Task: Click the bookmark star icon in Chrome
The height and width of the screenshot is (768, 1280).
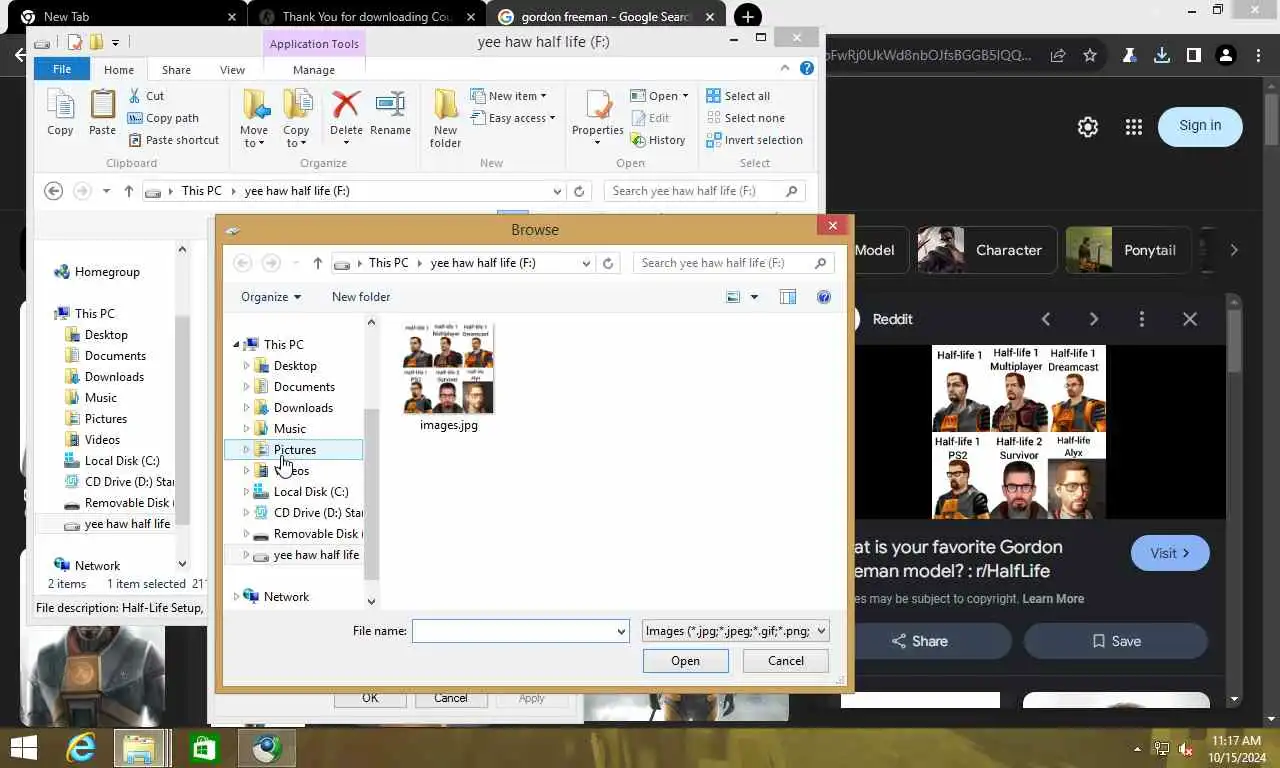Action: coord(1090,55)
